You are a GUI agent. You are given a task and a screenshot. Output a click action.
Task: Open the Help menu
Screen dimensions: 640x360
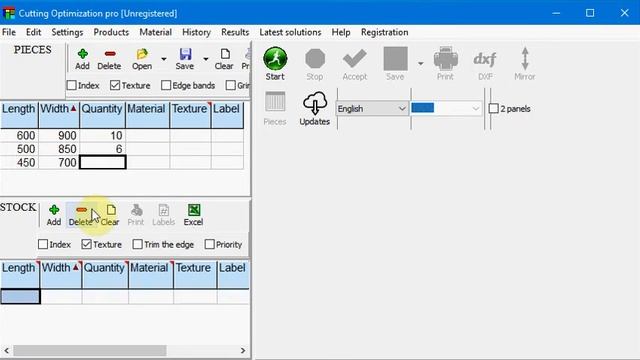[341, 32]
